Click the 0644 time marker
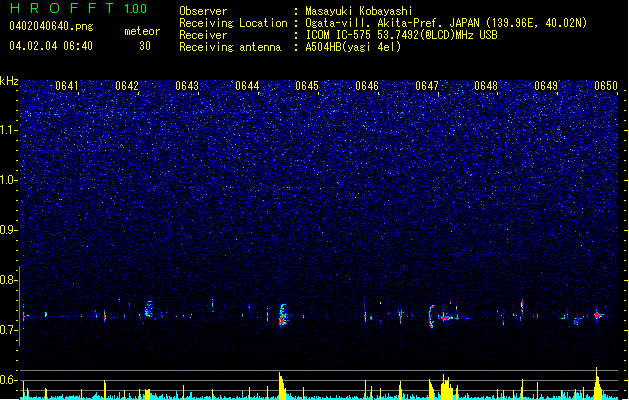Viewport: 629px width, 400px height. coord(247,86)
